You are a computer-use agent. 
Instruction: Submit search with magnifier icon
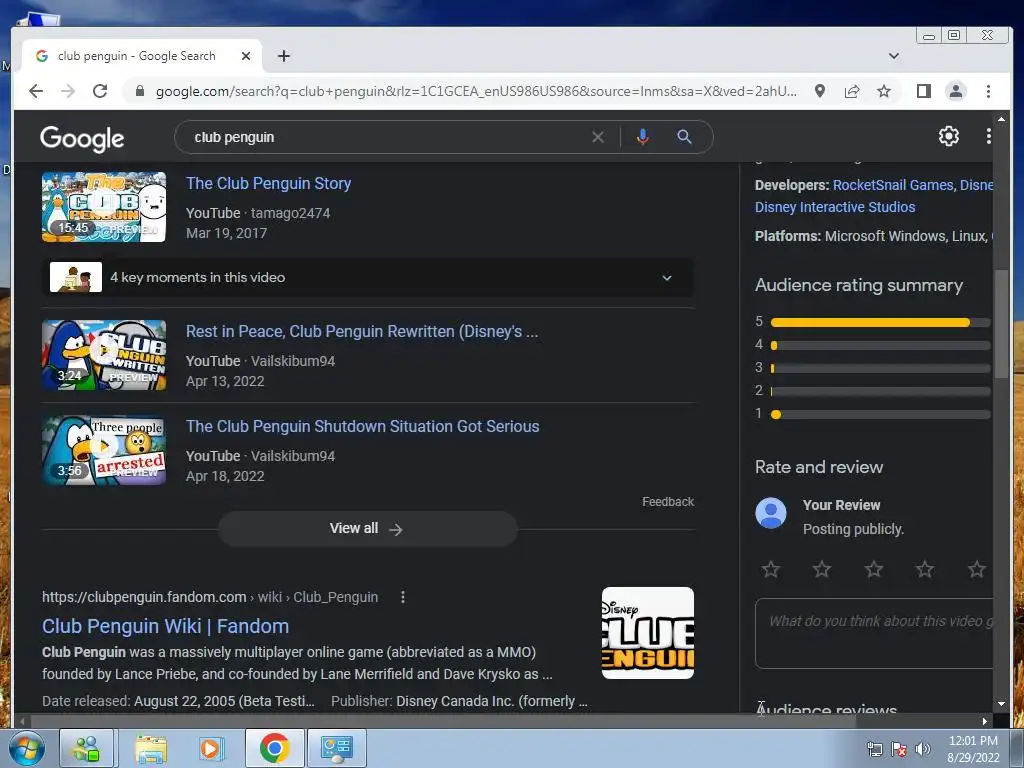(684, 137)
